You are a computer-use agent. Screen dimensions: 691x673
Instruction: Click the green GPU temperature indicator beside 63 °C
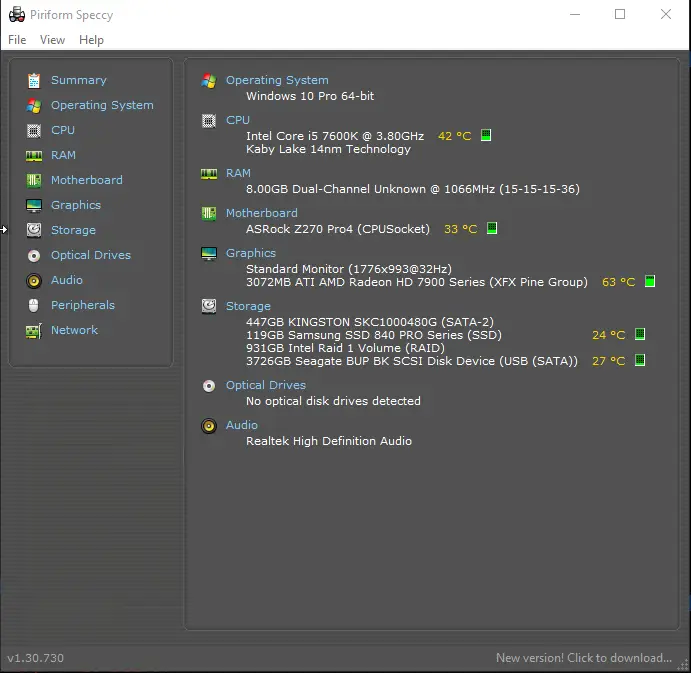[x=650, y=281]
